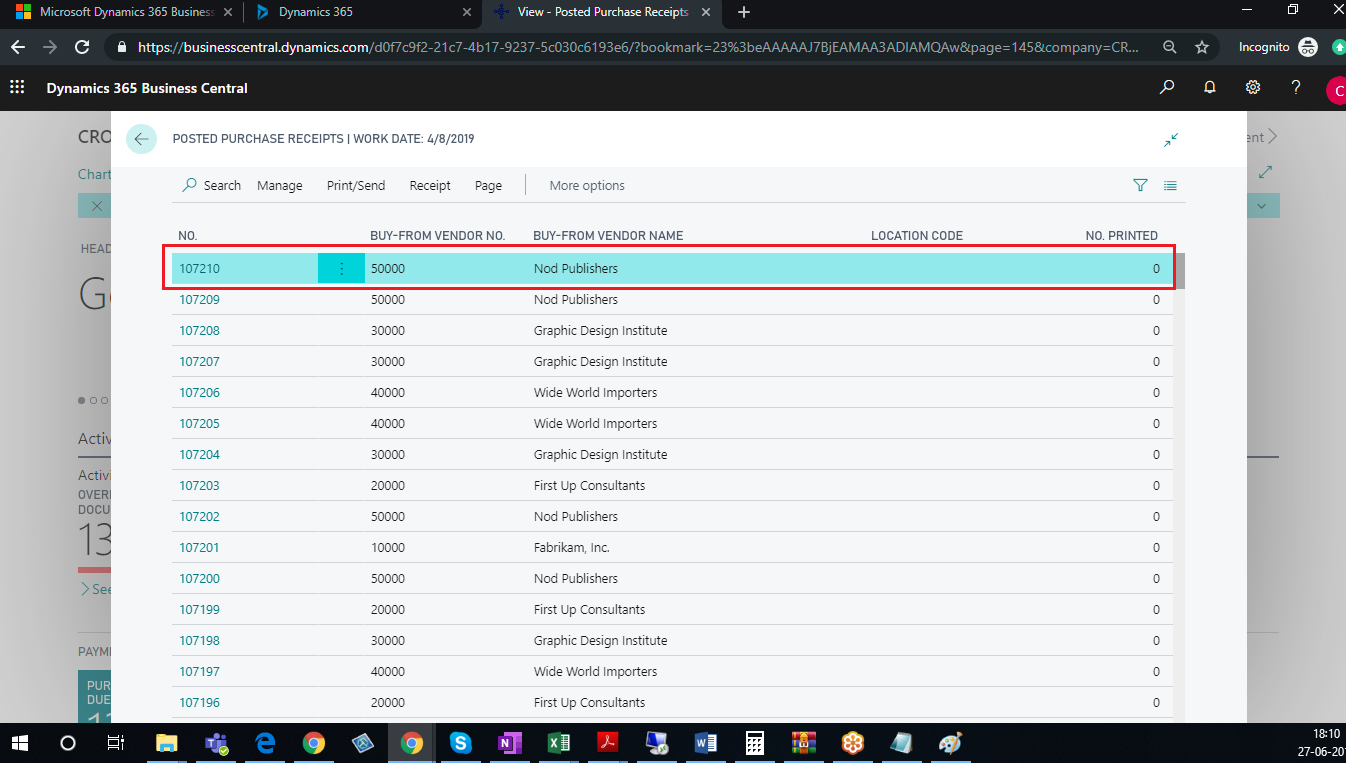1346x763 pixels.
Task: Open posted receipt 107196
Action: pyautogui.click(x=199, y=703)
